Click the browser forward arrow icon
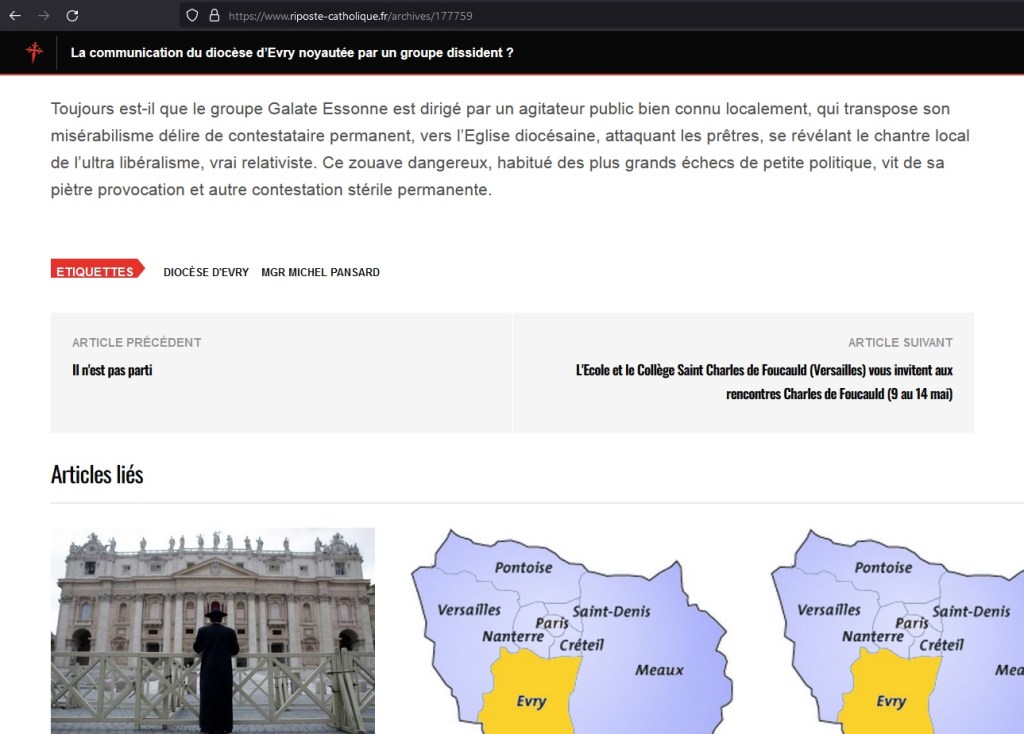This screenshot has height=734, width=1024. pos(42,15)
